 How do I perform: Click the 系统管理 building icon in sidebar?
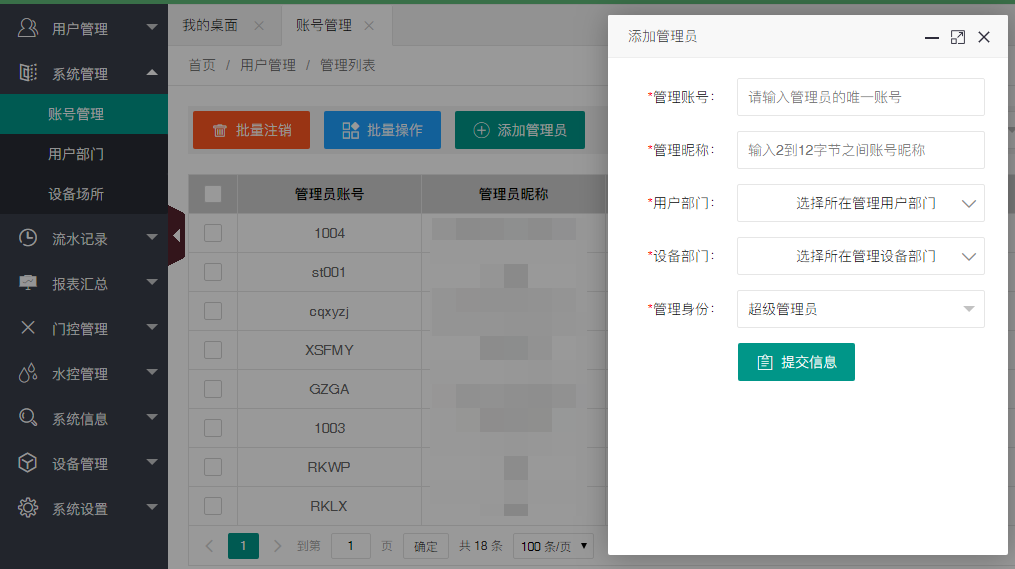[x=28, y=73]
